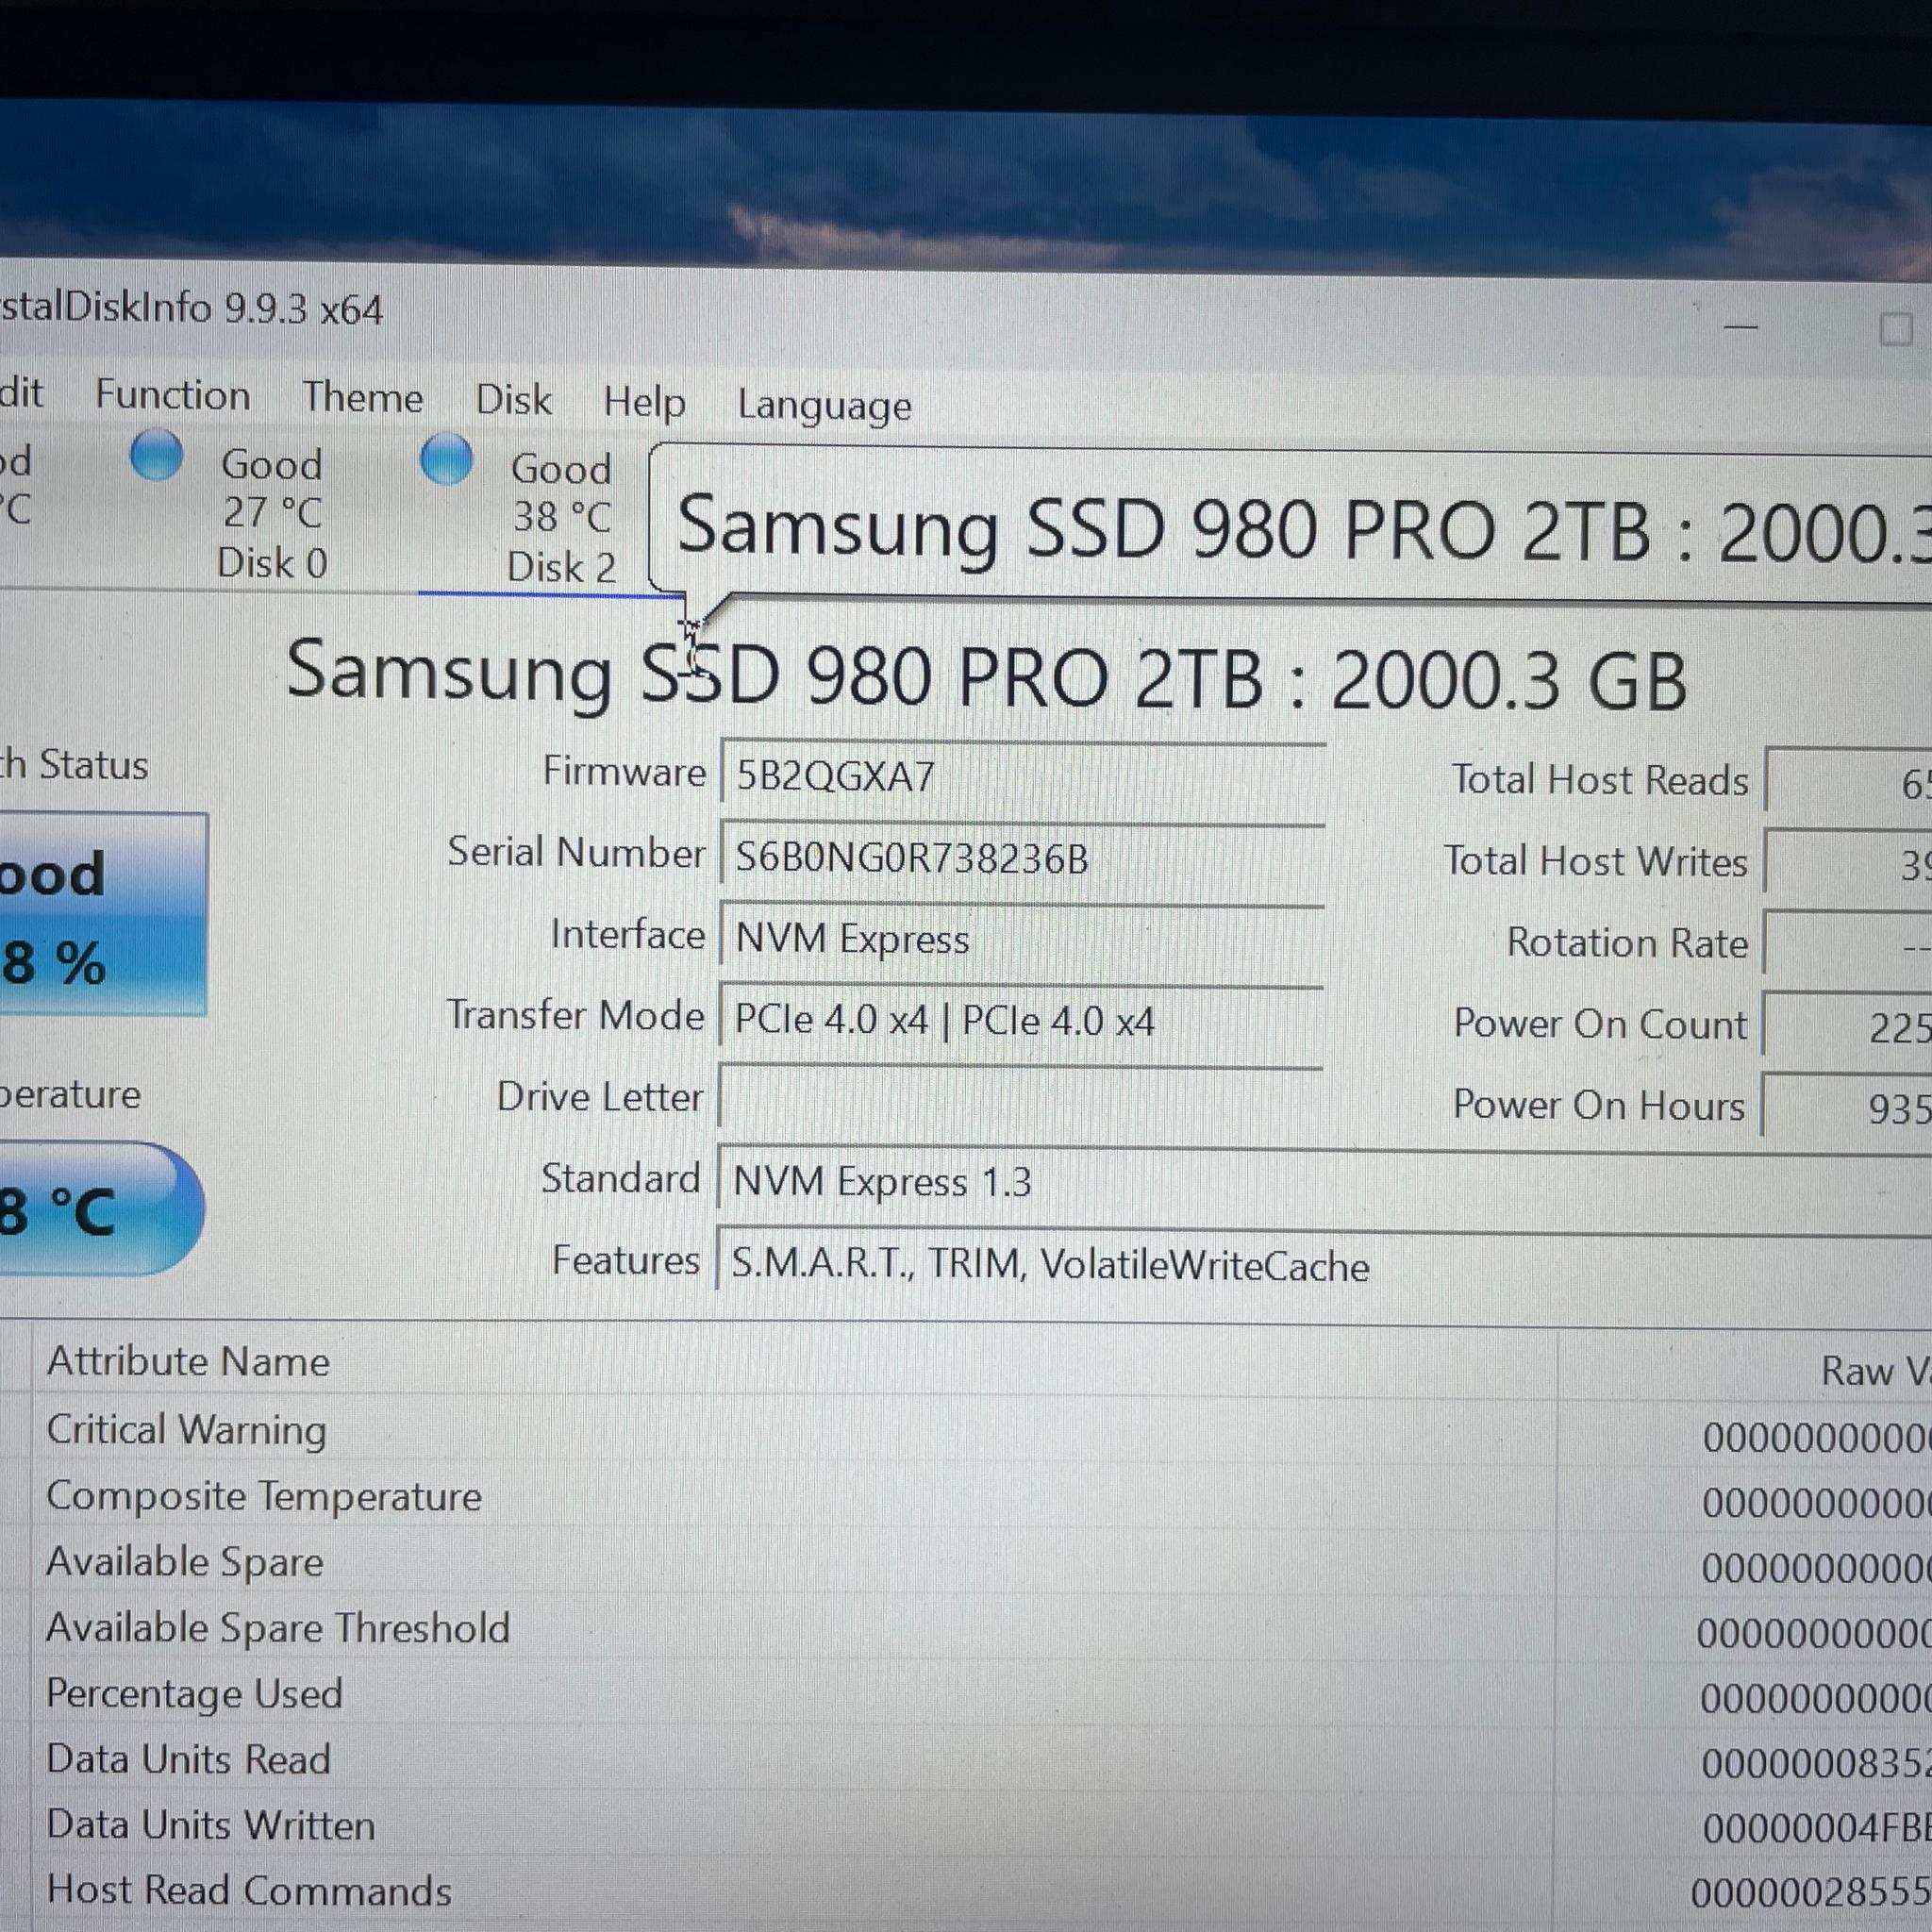Select the Host Read Commands row
The image size is (1932, 1932).
pos(966,1891)
